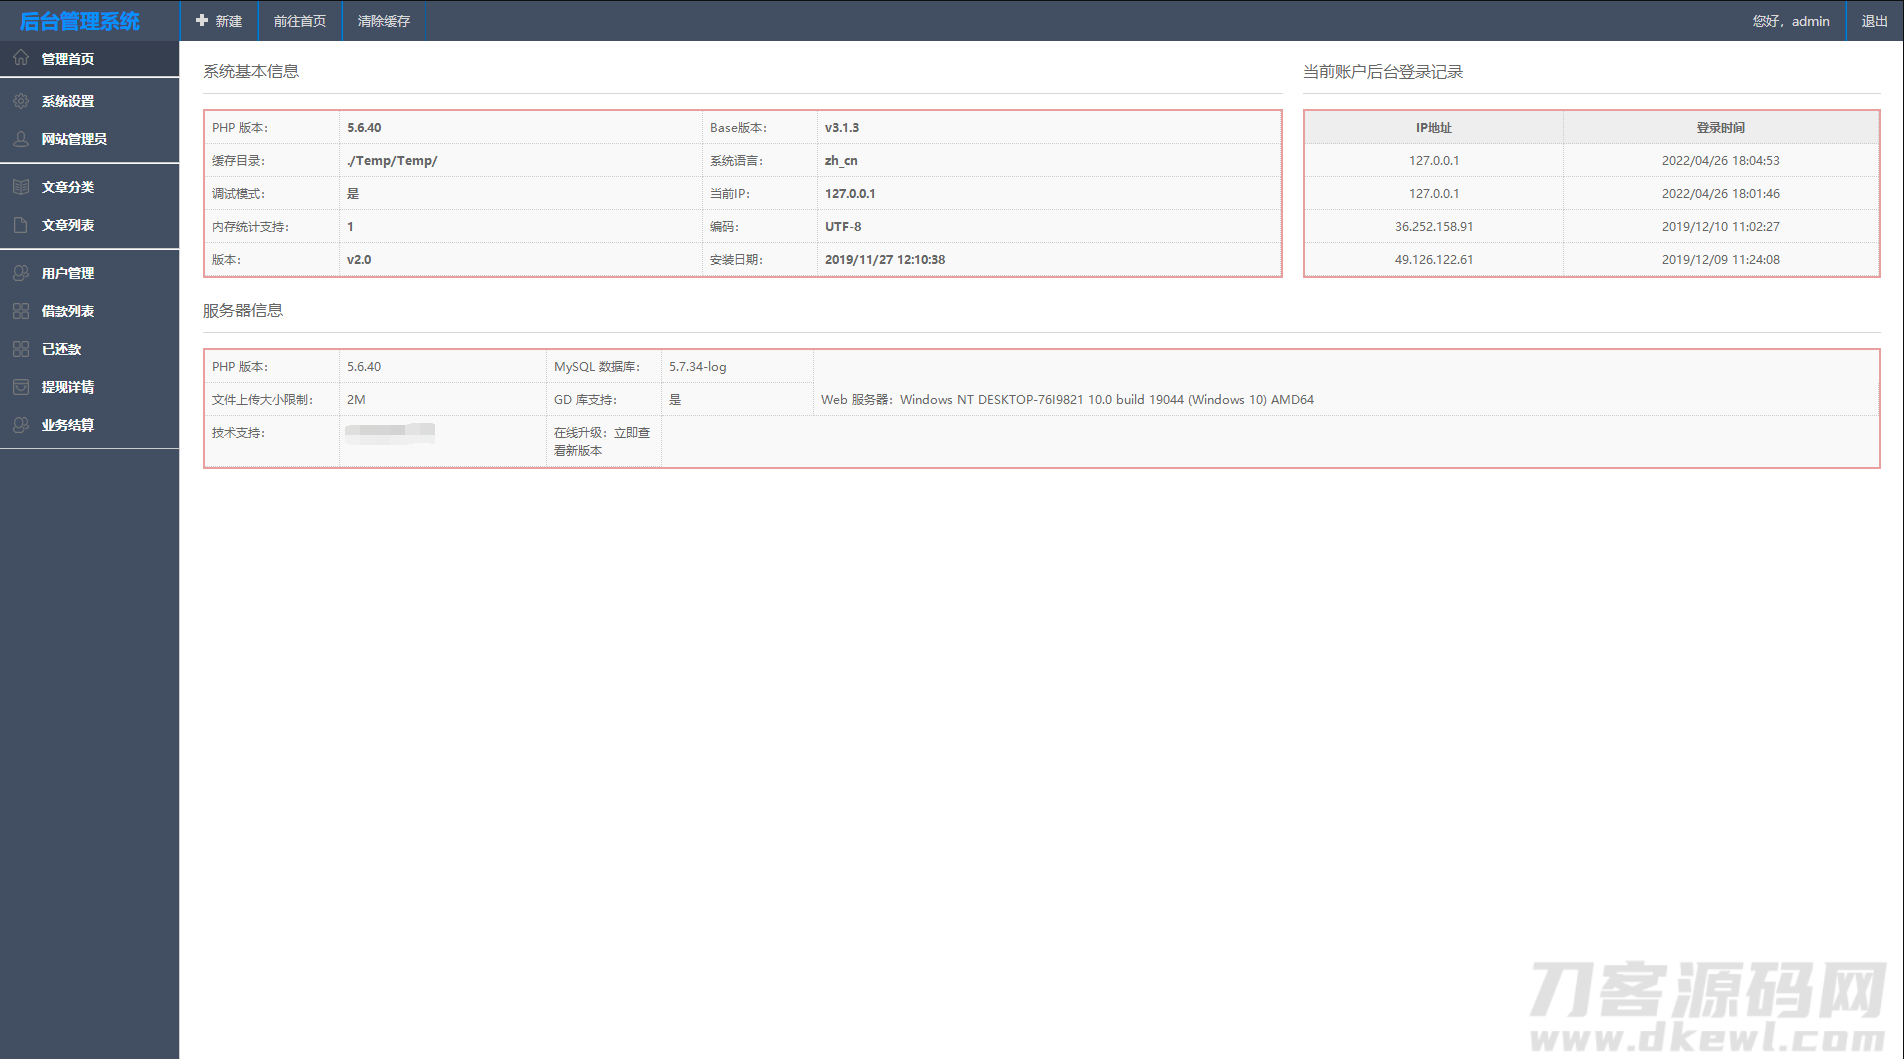Click the icon next to 业务结算
Screen dimensions: 1904x1059
click(21, 425)
